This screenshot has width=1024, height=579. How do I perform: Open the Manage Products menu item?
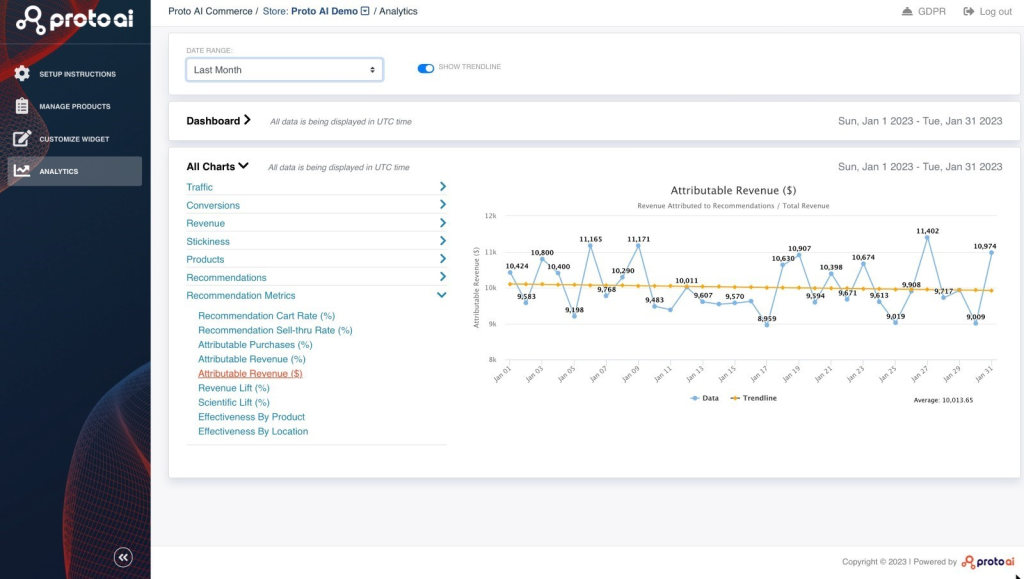coord(74,106)
